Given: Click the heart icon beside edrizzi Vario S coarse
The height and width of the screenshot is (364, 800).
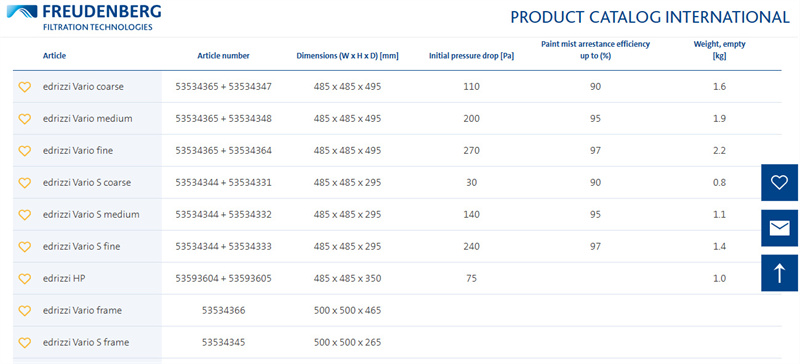Looking at the screenshot, I should pyautogui.click(x=24, y=183).
